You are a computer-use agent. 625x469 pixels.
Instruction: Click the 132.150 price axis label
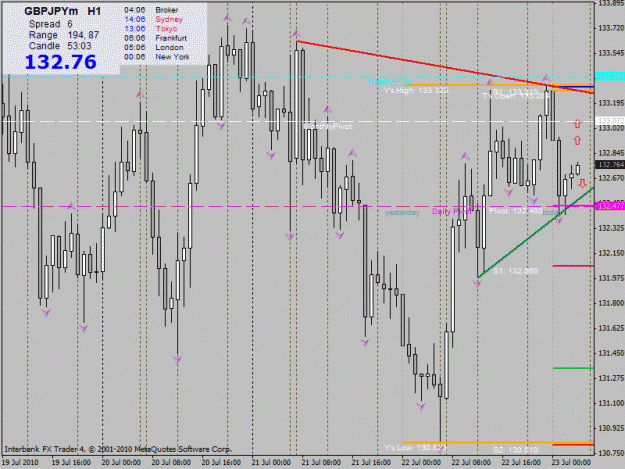[611, 253]
